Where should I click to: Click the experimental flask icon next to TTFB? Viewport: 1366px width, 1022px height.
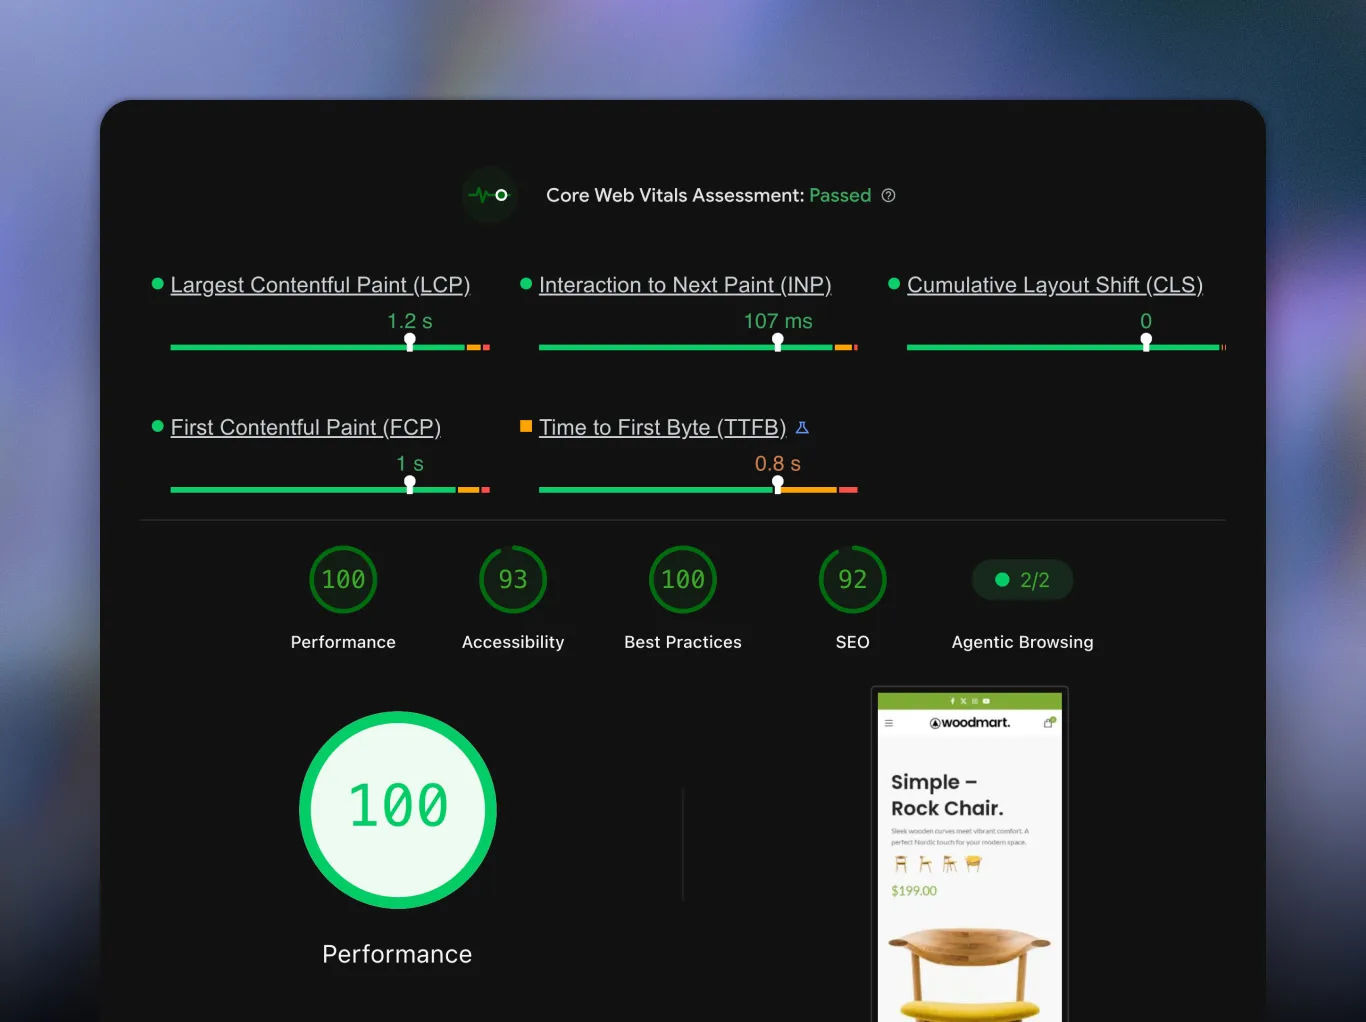point(802,428)
